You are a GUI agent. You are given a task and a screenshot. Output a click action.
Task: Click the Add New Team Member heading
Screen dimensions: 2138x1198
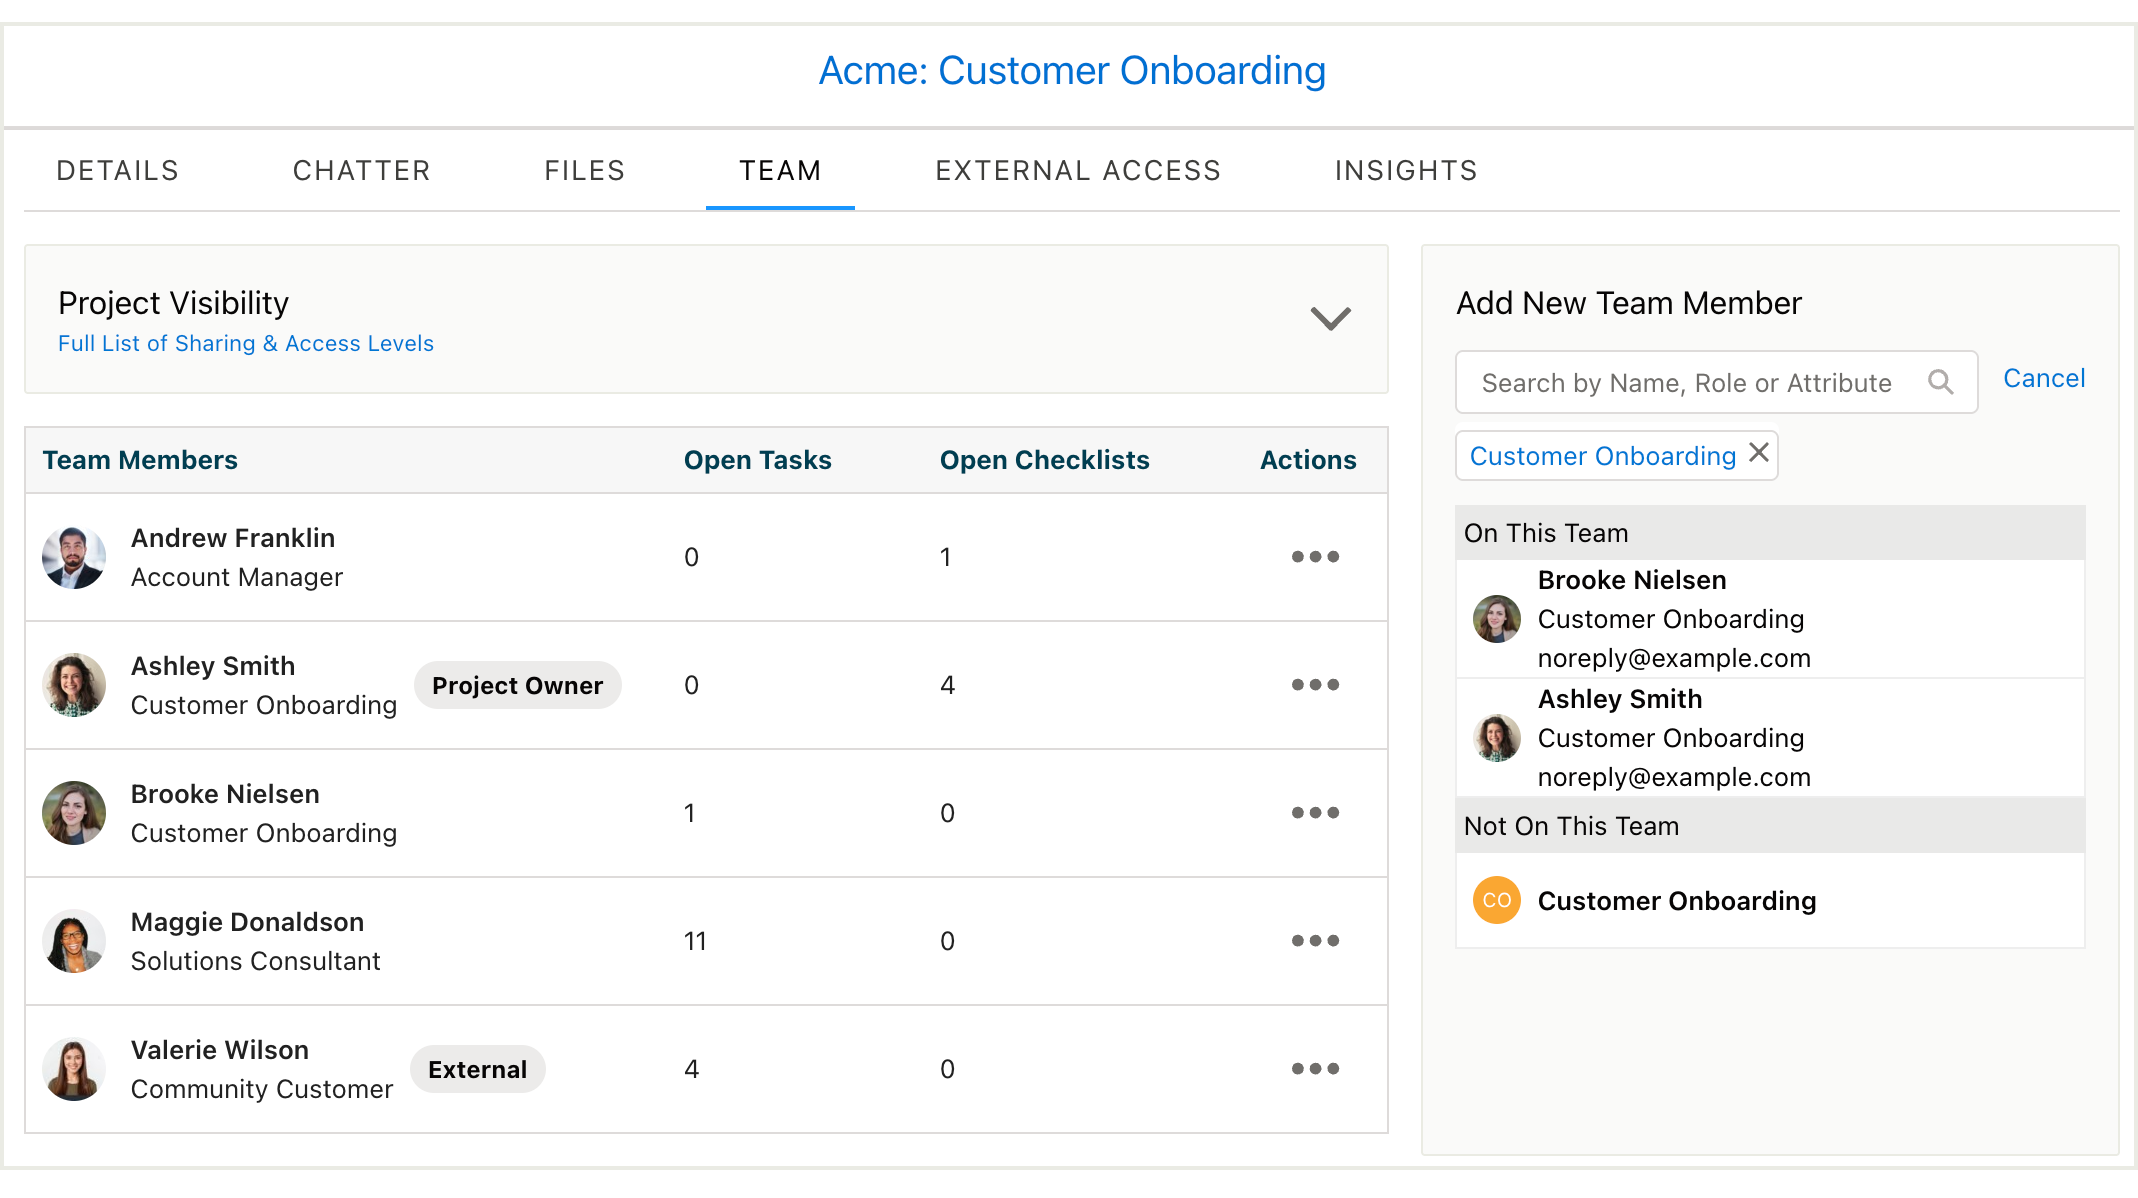[x=1629, y=303]
